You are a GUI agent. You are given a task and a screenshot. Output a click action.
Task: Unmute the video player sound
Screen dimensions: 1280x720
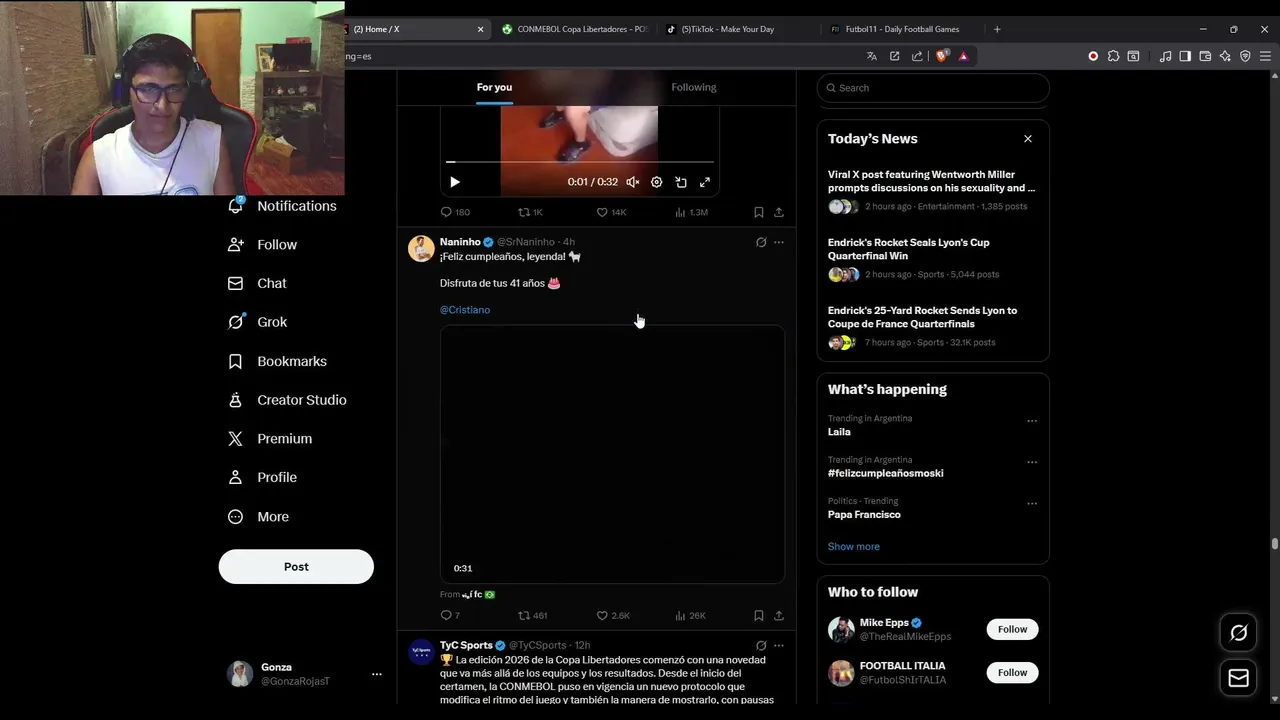[x=632, y=182]
